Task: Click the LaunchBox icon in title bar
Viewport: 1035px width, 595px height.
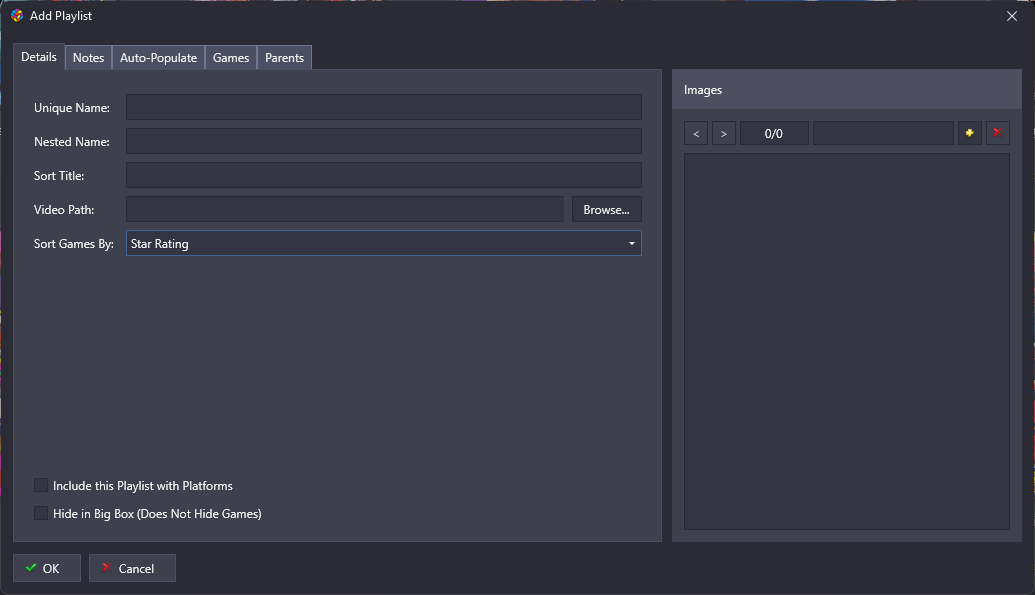Action: (x=17, y=16)
